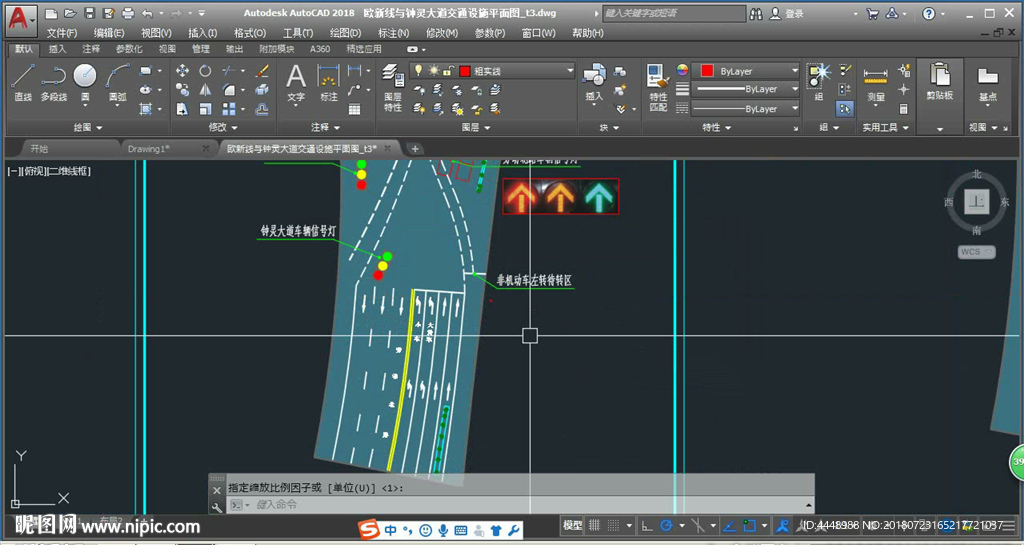
Task: Open the 文件(F) menu
Action: pyautogui.click(x=62, y=33)
